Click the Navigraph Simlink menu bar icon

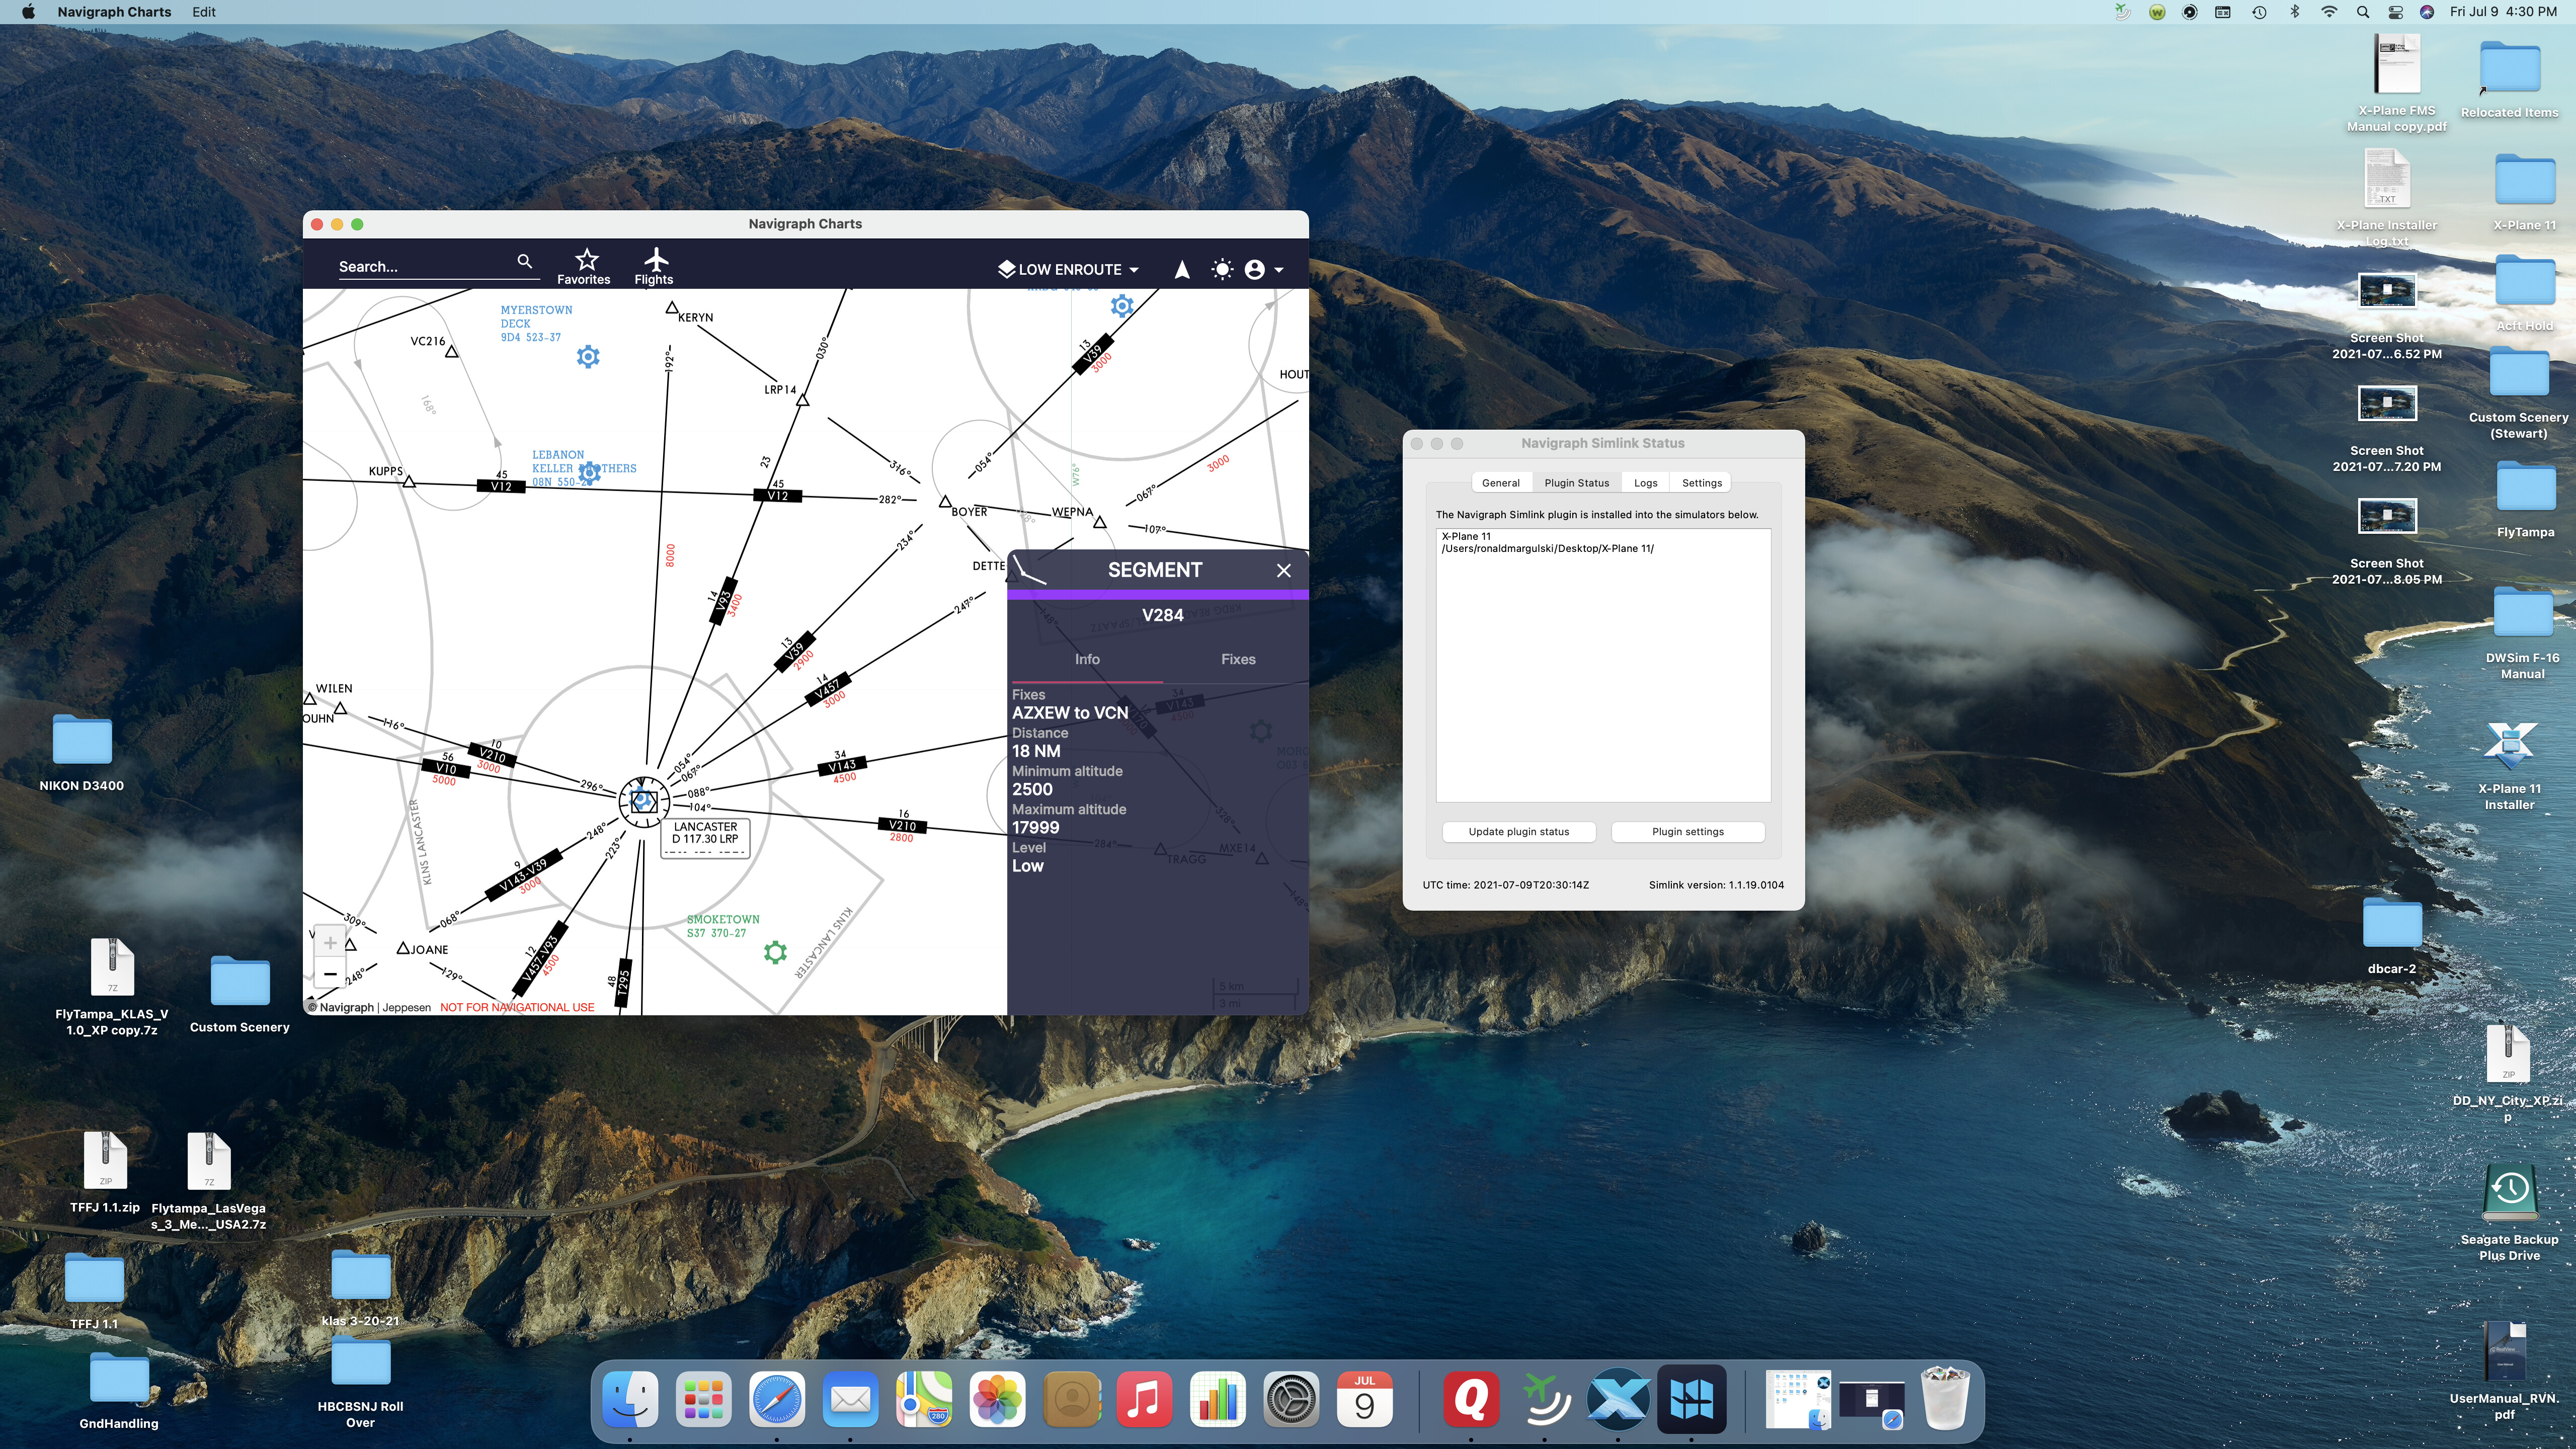click(2123, 12)
